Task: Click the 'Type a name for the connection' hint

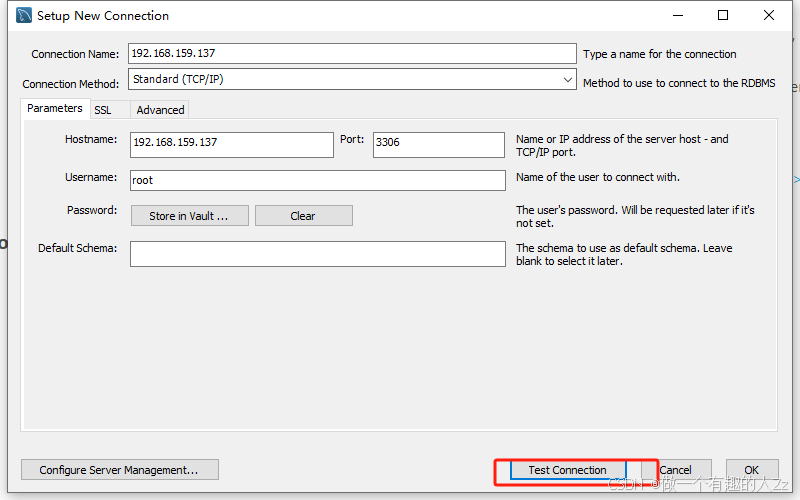Action: 660,54
